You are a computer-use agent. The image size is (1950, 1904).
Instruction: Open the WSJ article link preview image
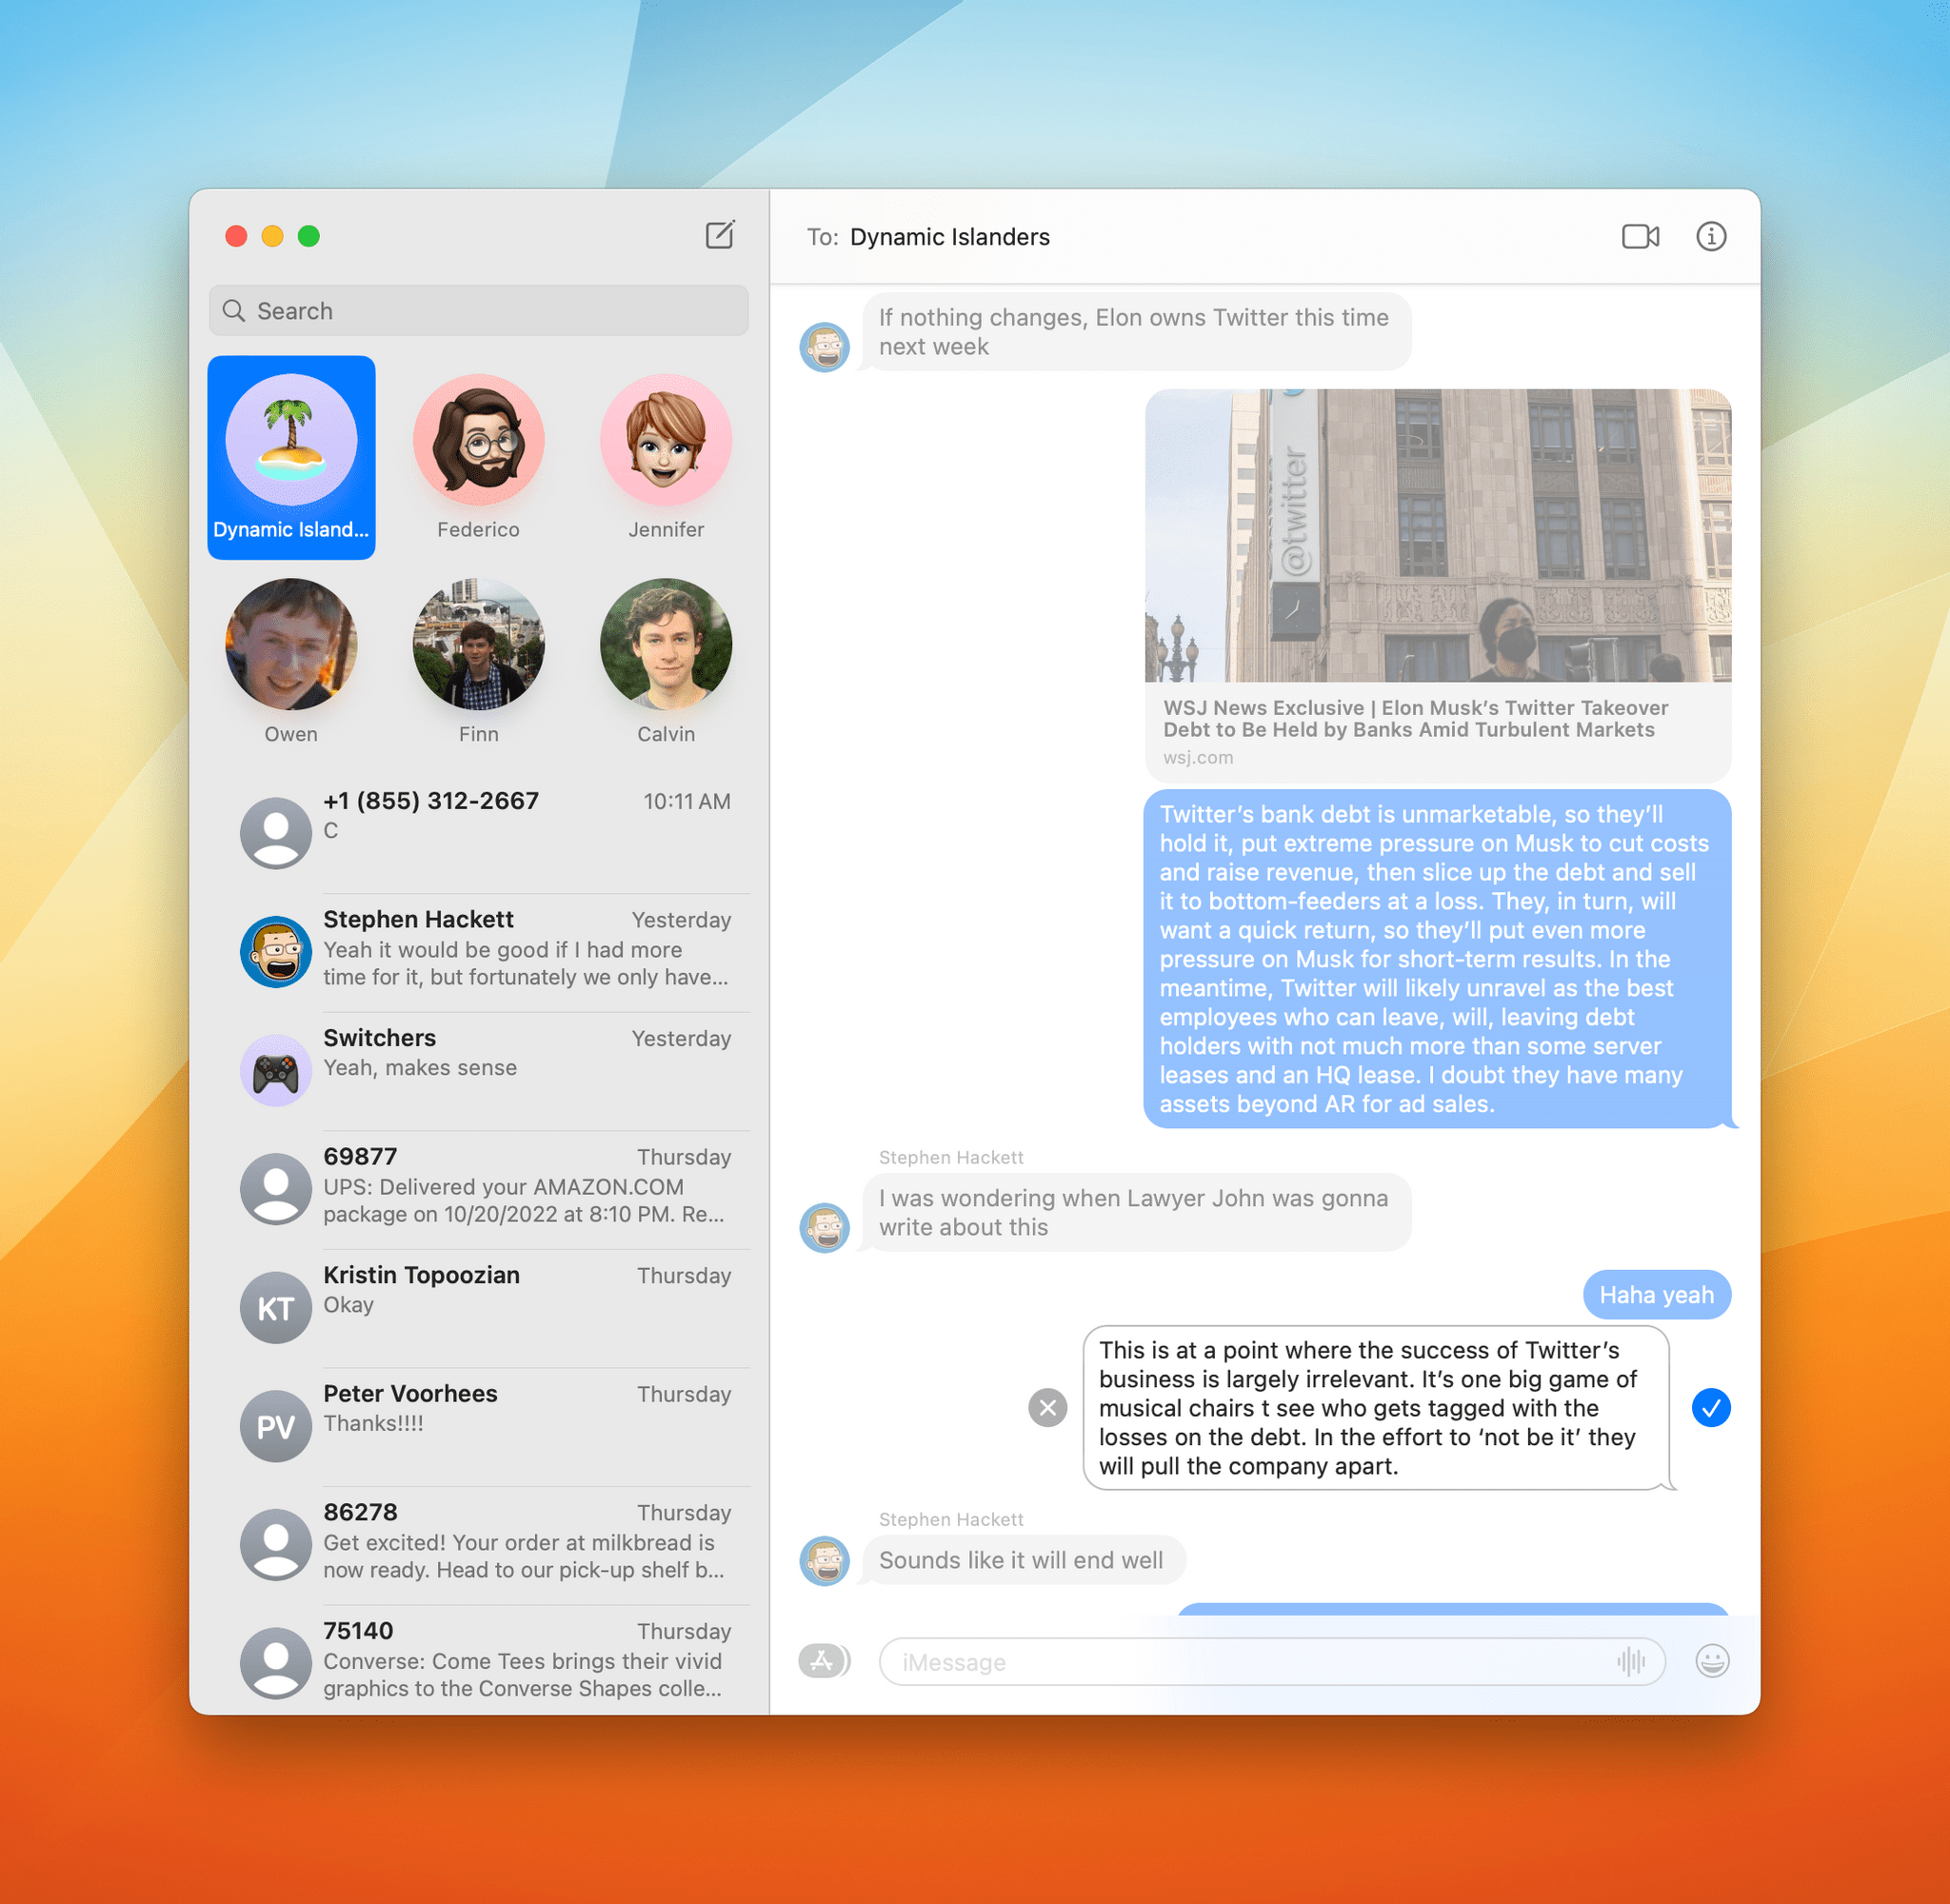point(1437,535)
